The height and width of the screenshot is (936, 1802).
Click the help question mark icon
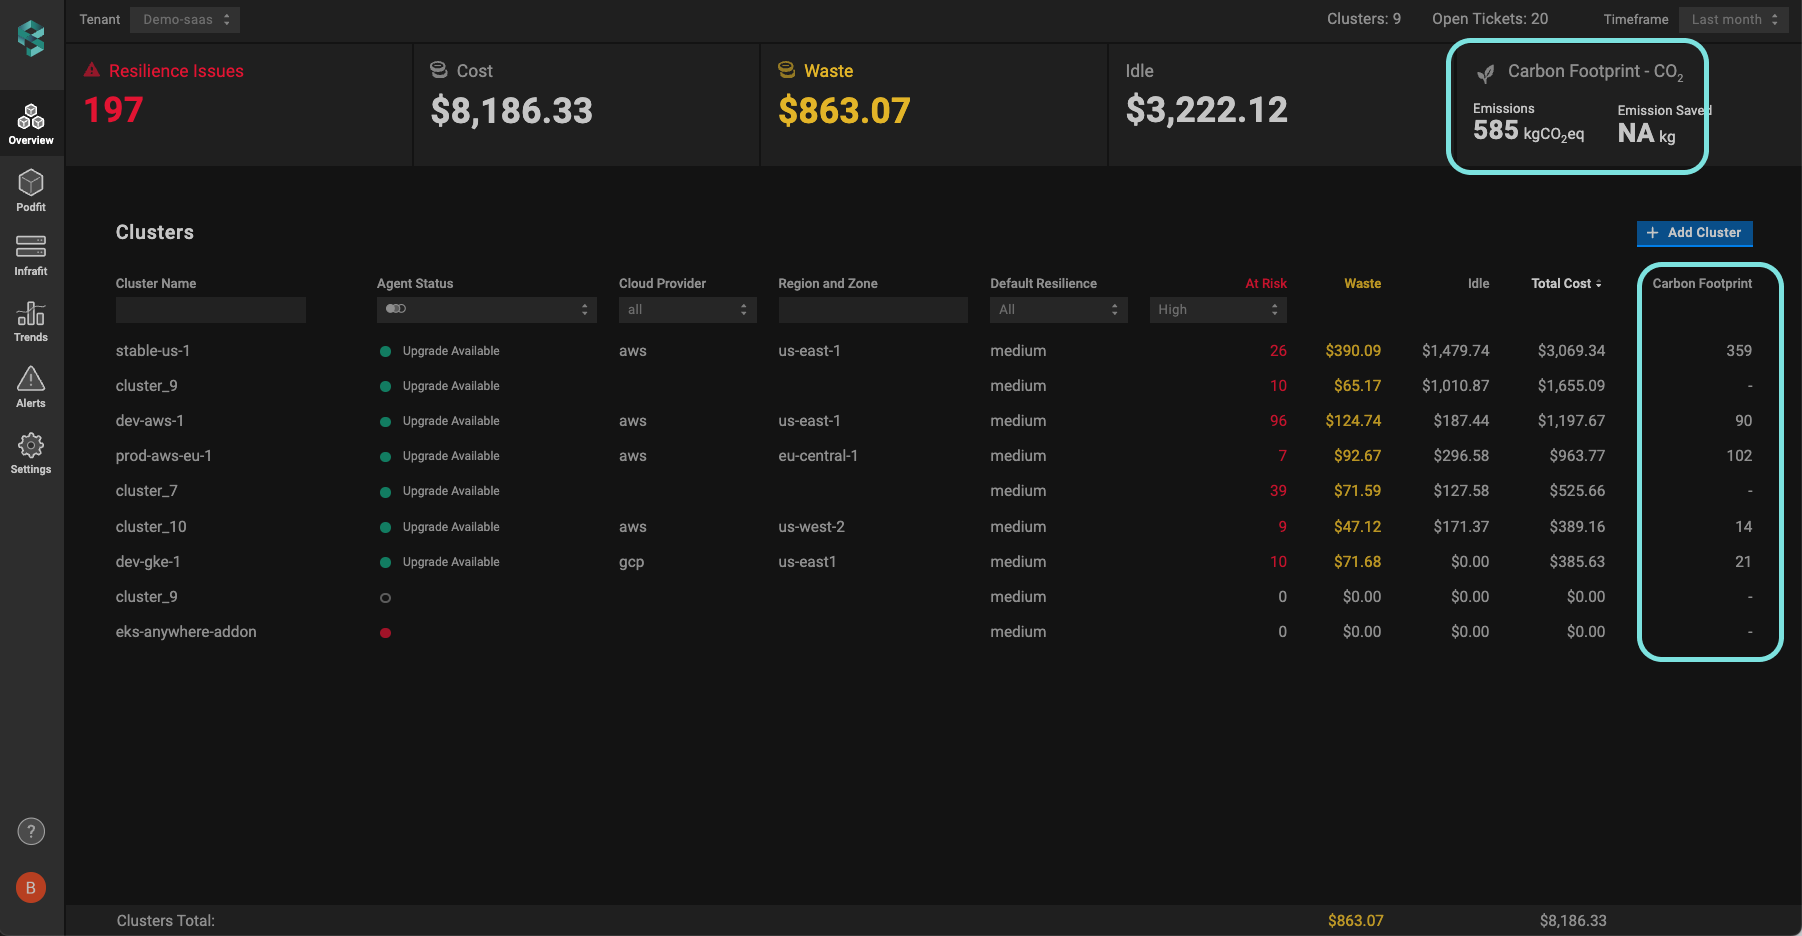click(31, 831)
